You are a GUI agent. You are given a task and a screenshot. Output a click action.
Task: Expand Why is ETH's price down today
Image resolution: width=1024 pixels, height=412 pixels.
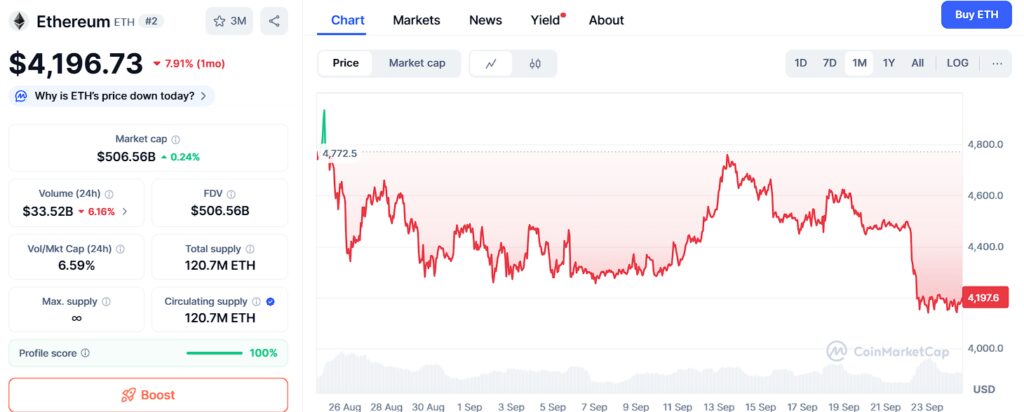point(112,96)
